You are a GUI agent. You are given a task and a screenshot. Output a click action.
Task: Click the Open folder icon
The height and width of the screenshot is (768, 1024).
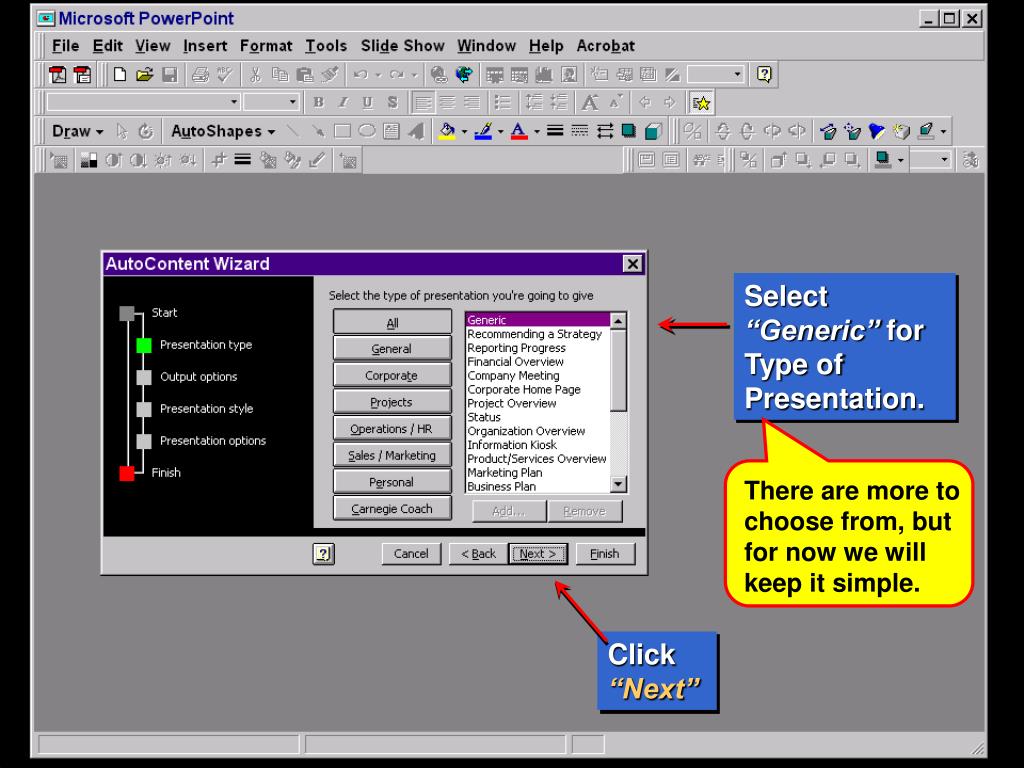point(144,74)
